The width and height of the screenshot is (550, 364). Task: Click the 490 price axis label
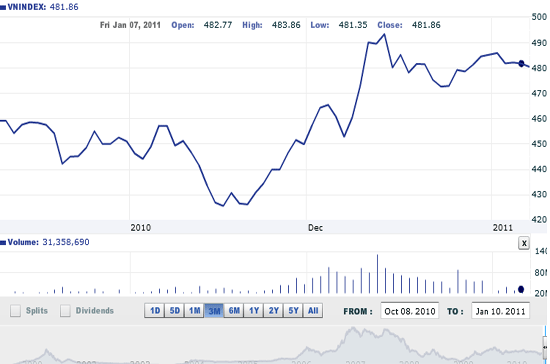pyautogui.click(x=539, y=43)
